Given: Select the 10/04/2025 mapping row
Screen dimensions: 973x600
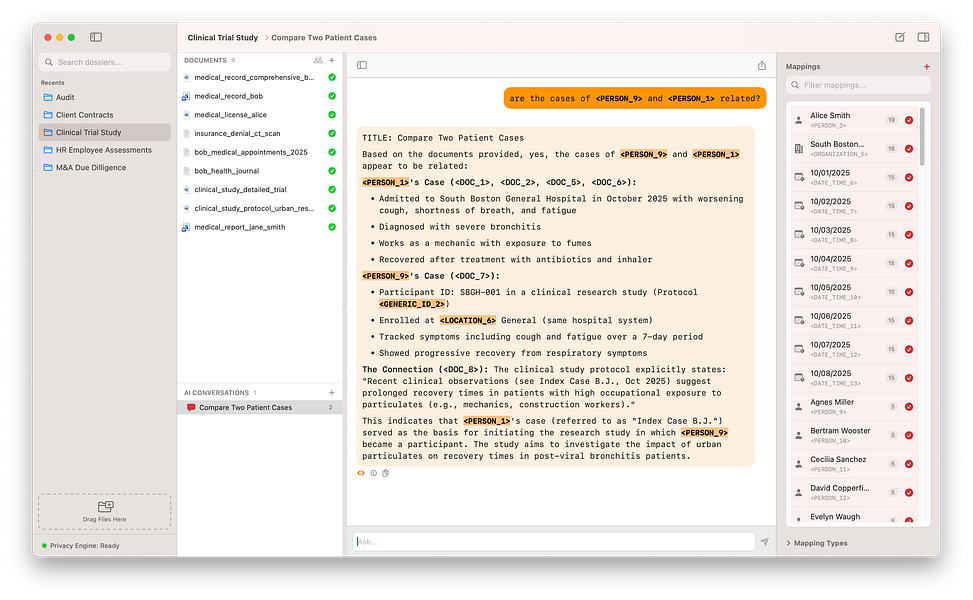Looking at the screenshot, I should point(854,264).
